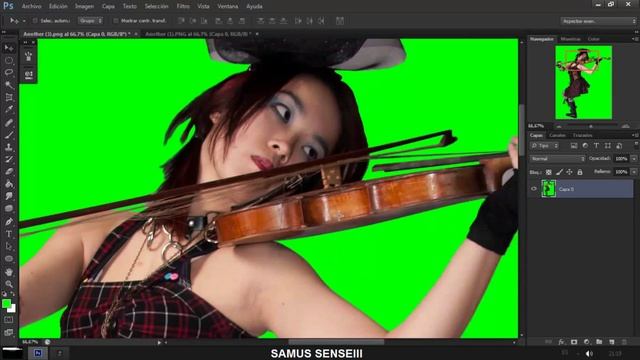Click smart object filter icon
This screenshot has height=360, width=640.
click(619, 146)
